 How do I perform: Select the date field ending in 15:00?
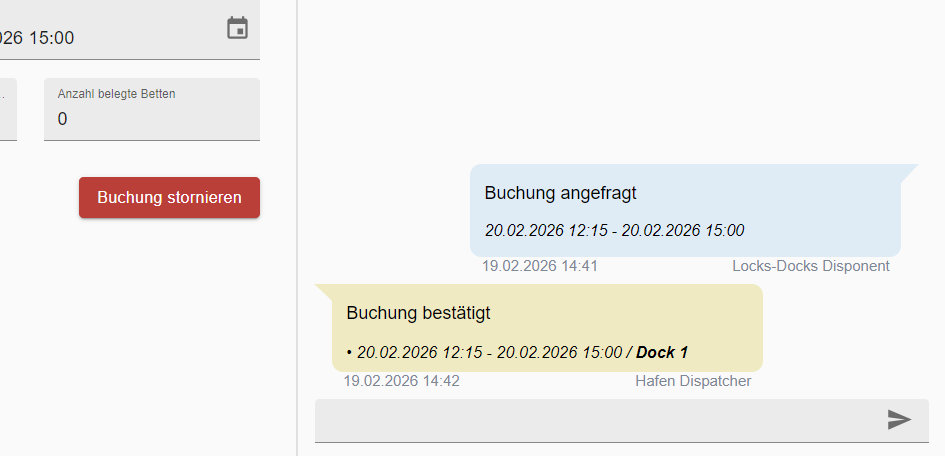[130, 30]
